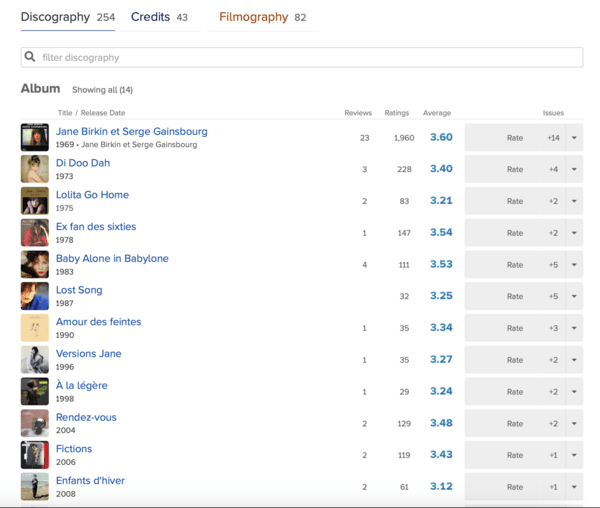Viewport: 600px width, 508px height.
Task: Expand rating dropdown for Di Doo Dah
Action: [574, 169]
